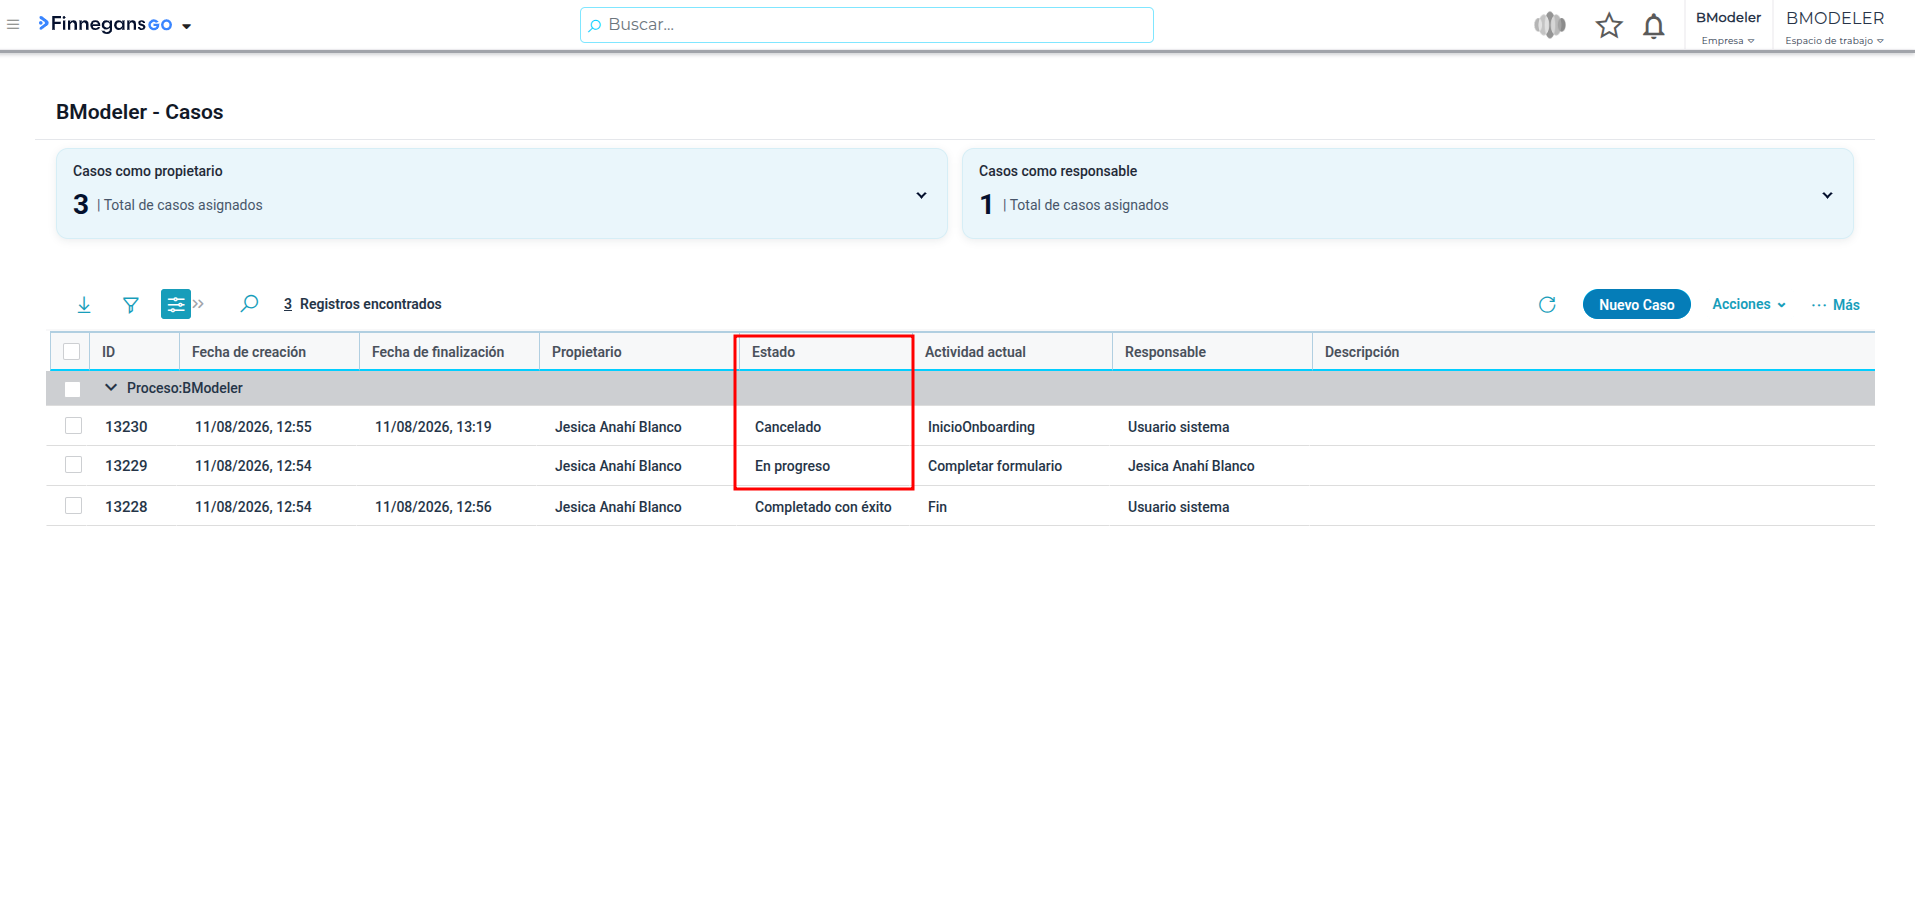Open the notifications bell
Screen dimensions: 1915x906
[x=1654, y=25]
